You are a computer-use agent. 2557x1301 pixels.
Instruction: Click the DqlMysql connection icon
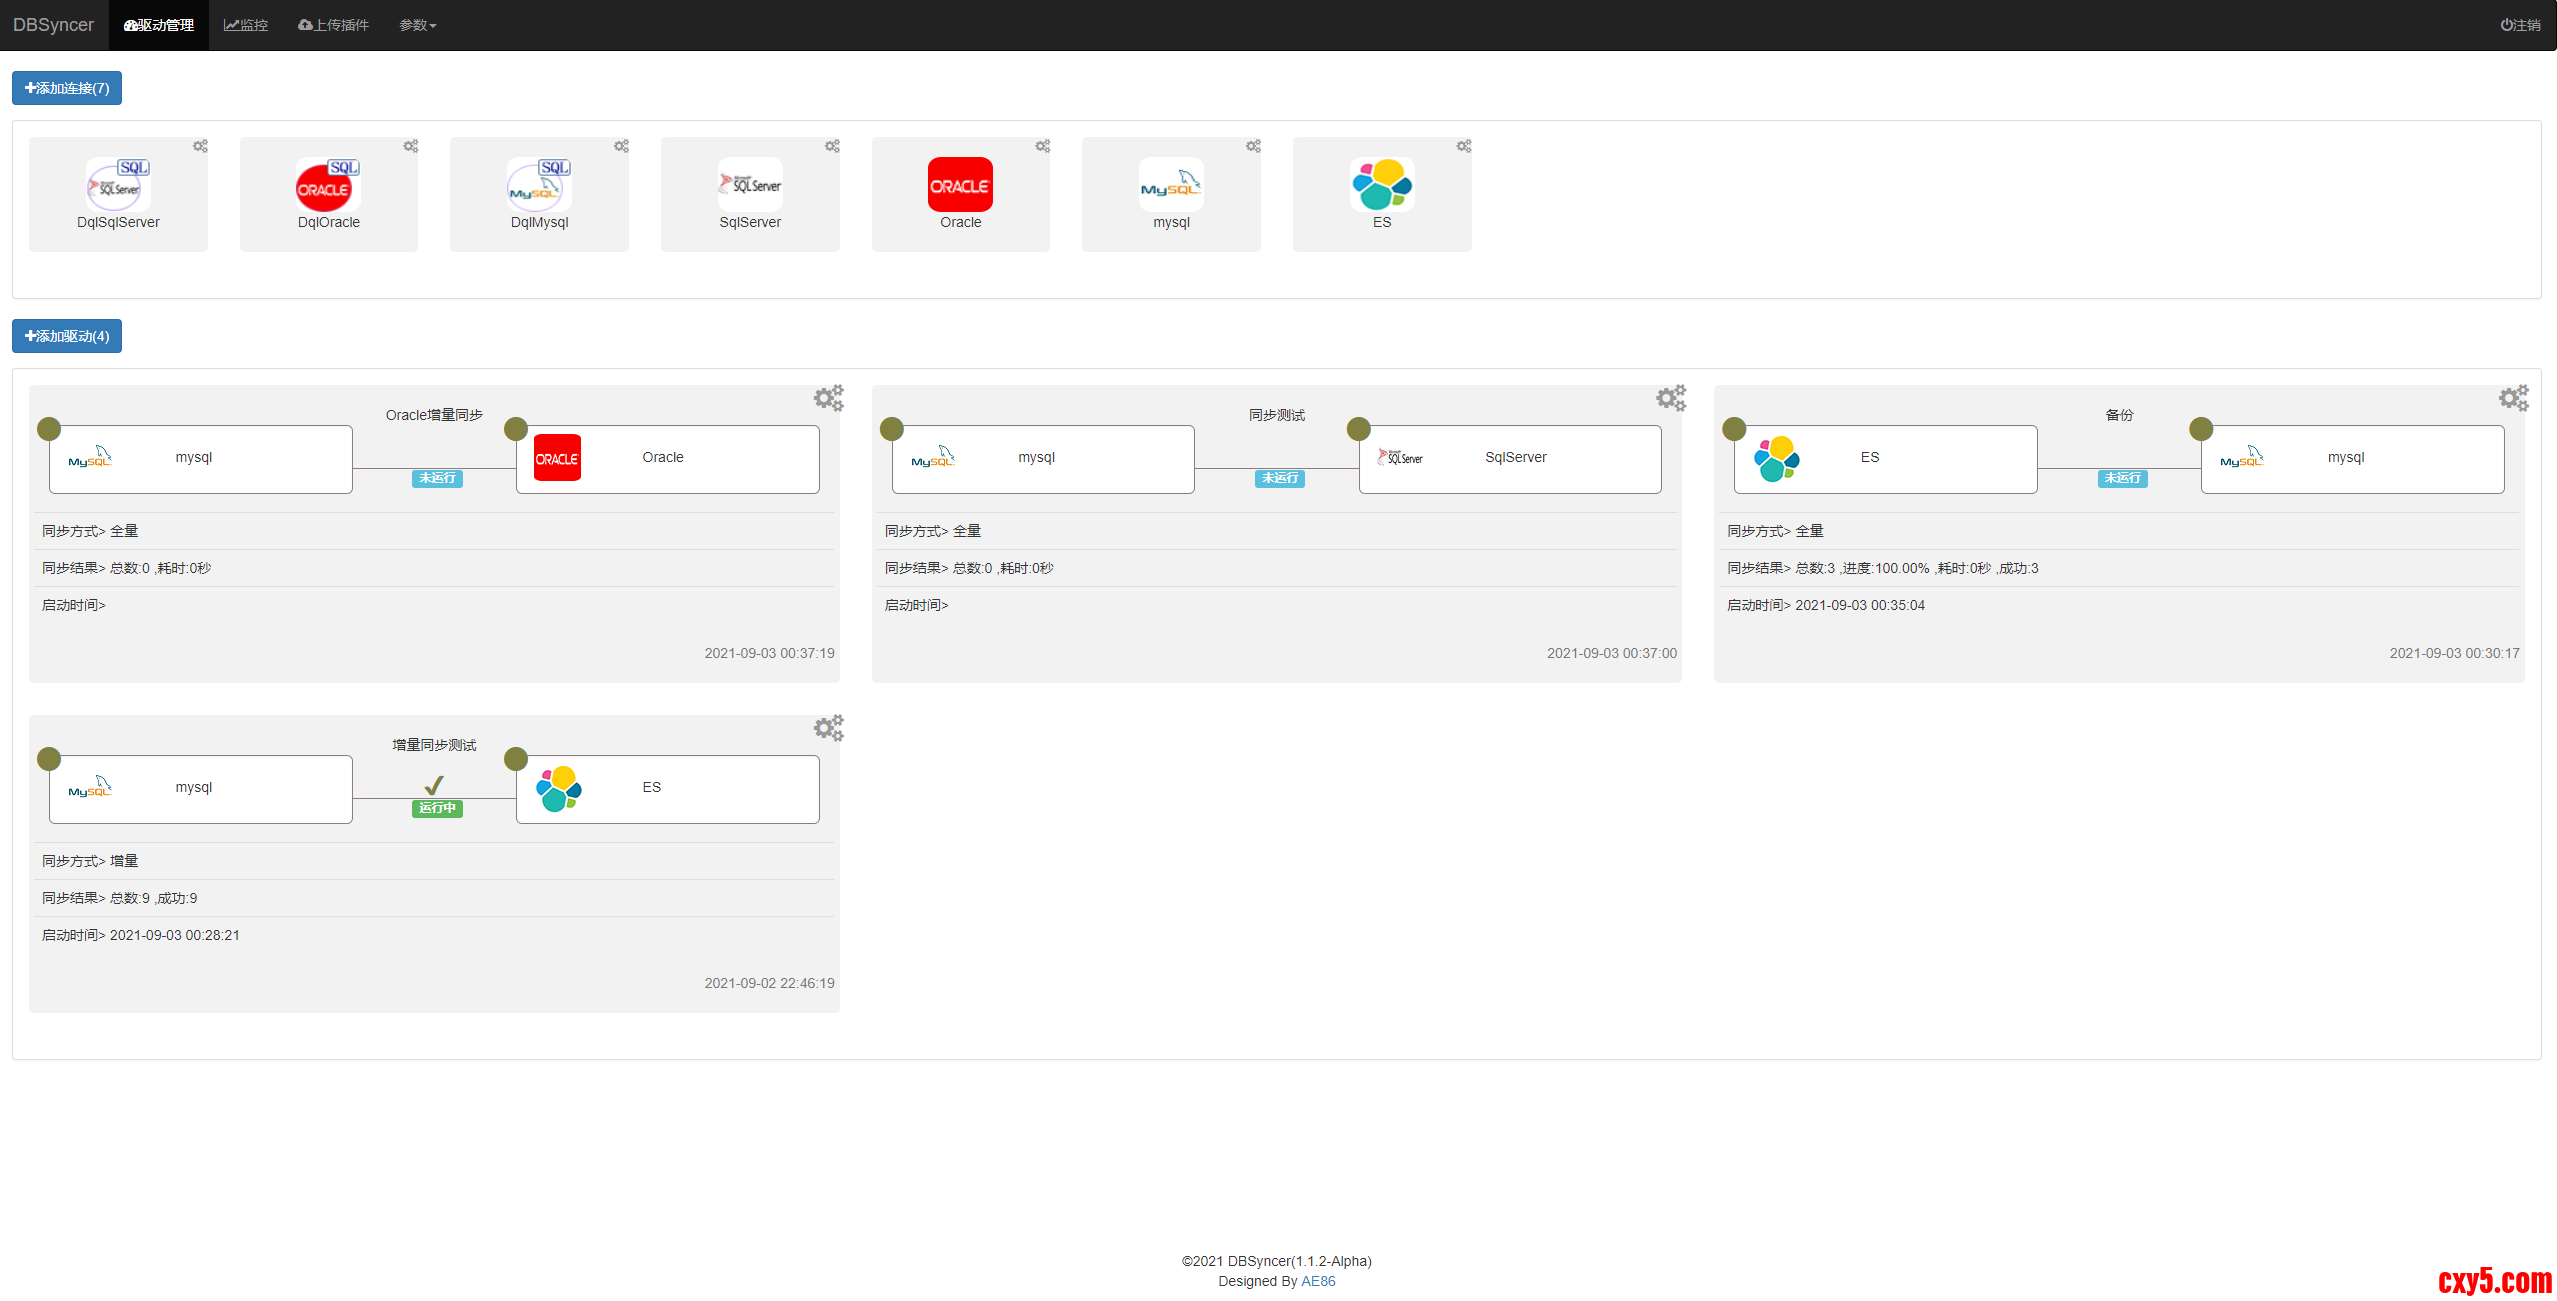(x=539, y=184)
